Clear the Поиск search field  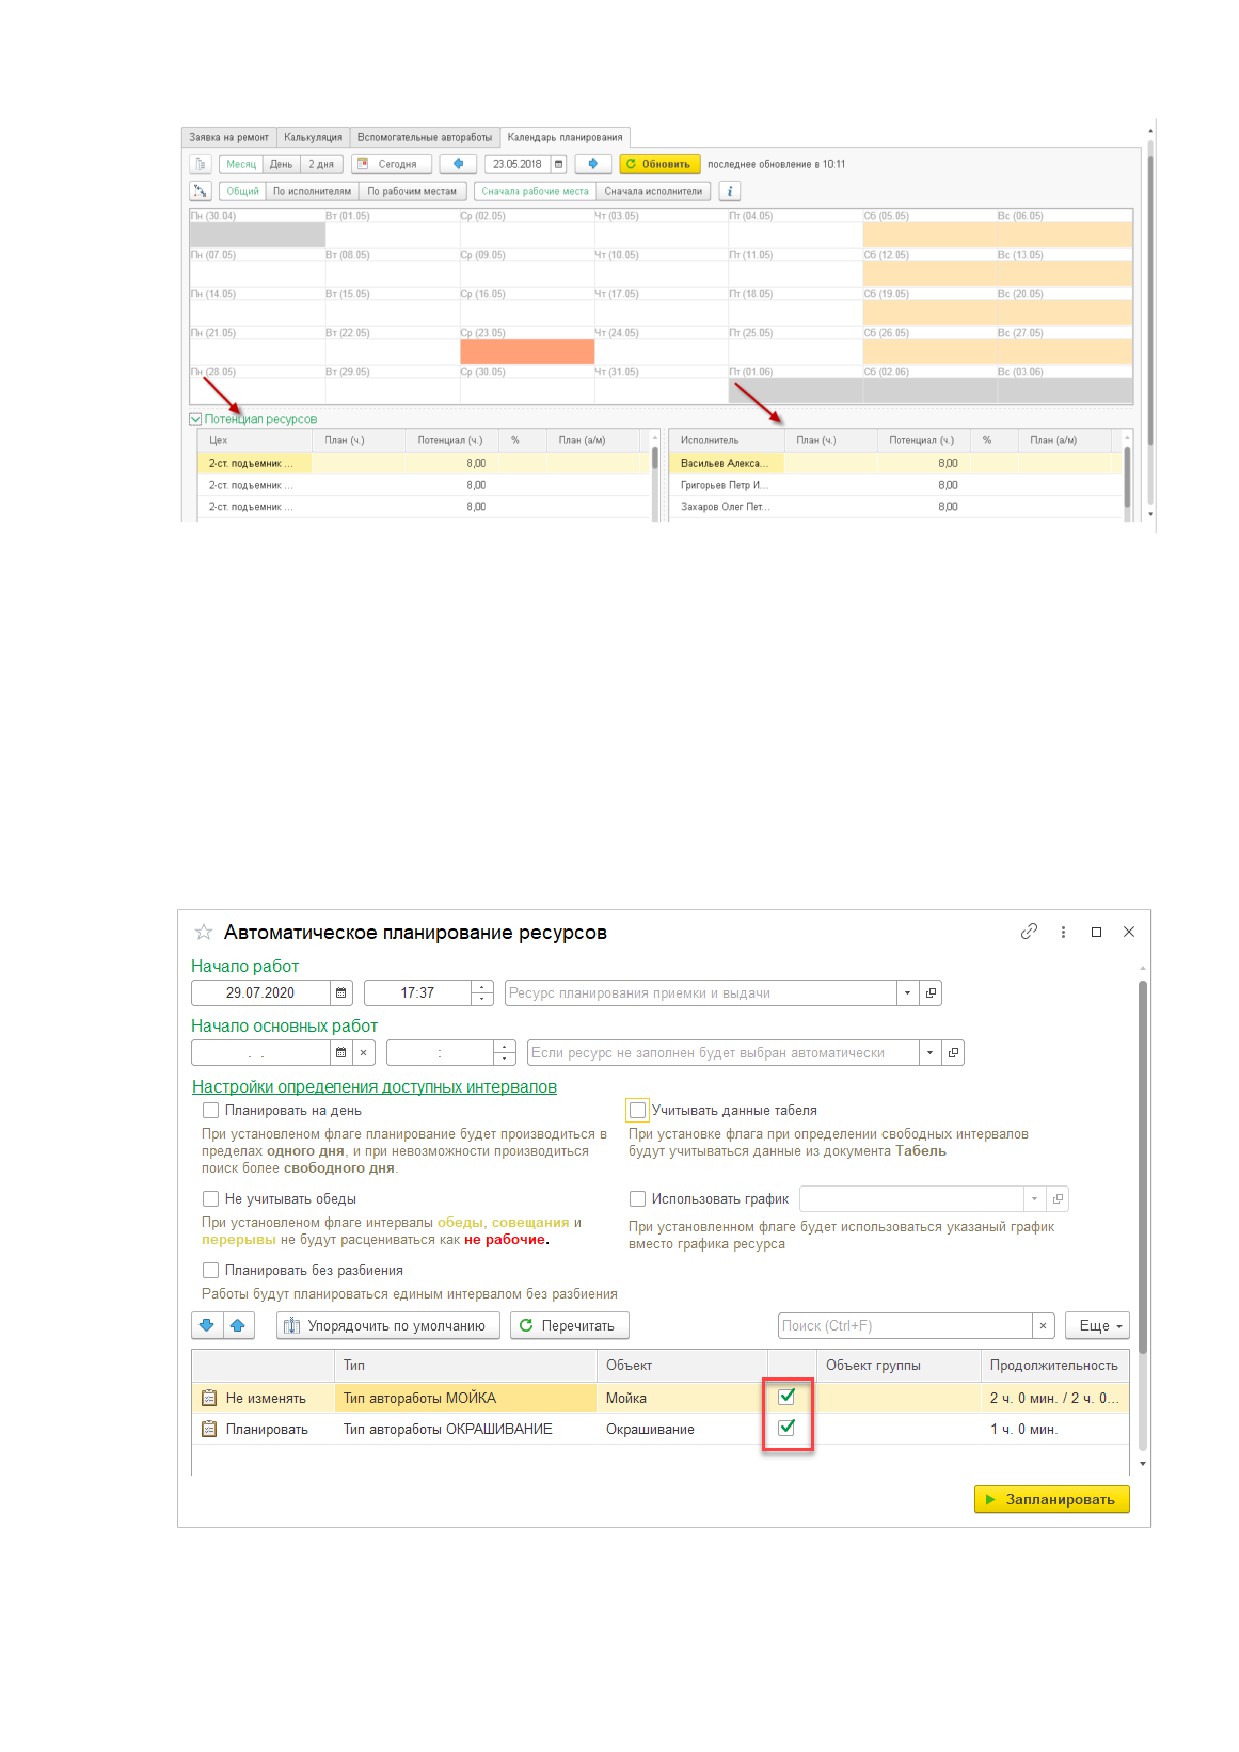[x=1043, y=1326]
